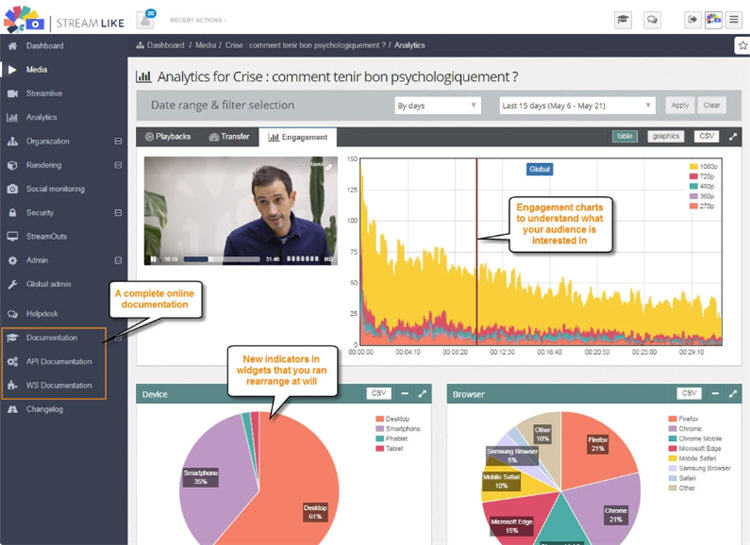
Task: Expand the Admin submenu toggle
Action: 118,260
